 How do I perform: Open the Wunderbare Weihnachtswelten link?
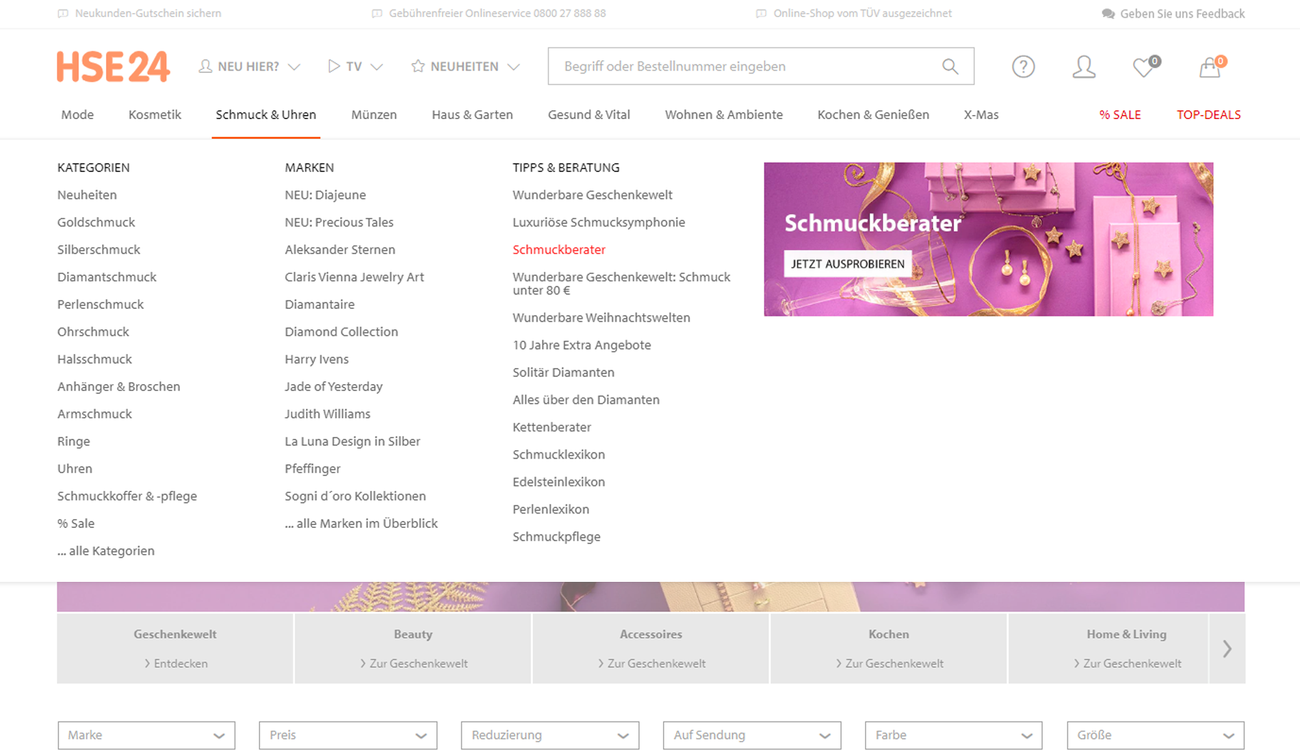tap(601, 318)
